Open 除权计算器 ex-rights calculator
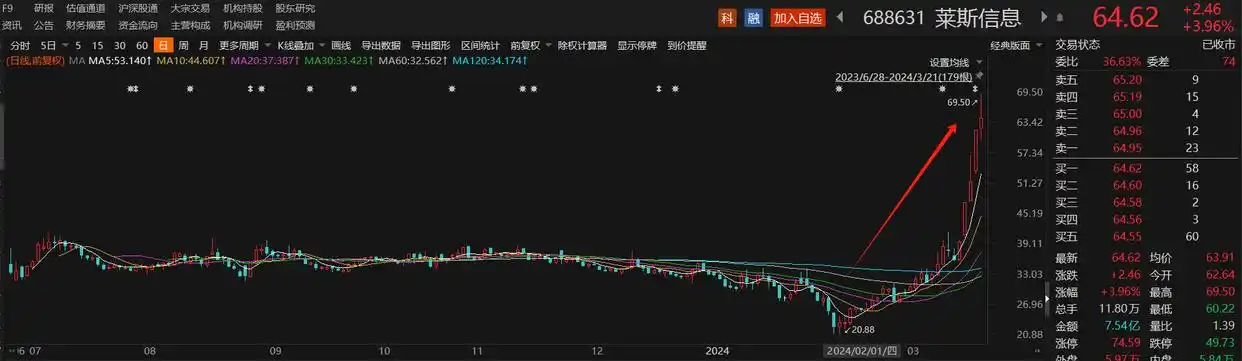Image resolution: width=1242 pixels, height=361 pixels. pyautogui.click(x=582, y=46)
